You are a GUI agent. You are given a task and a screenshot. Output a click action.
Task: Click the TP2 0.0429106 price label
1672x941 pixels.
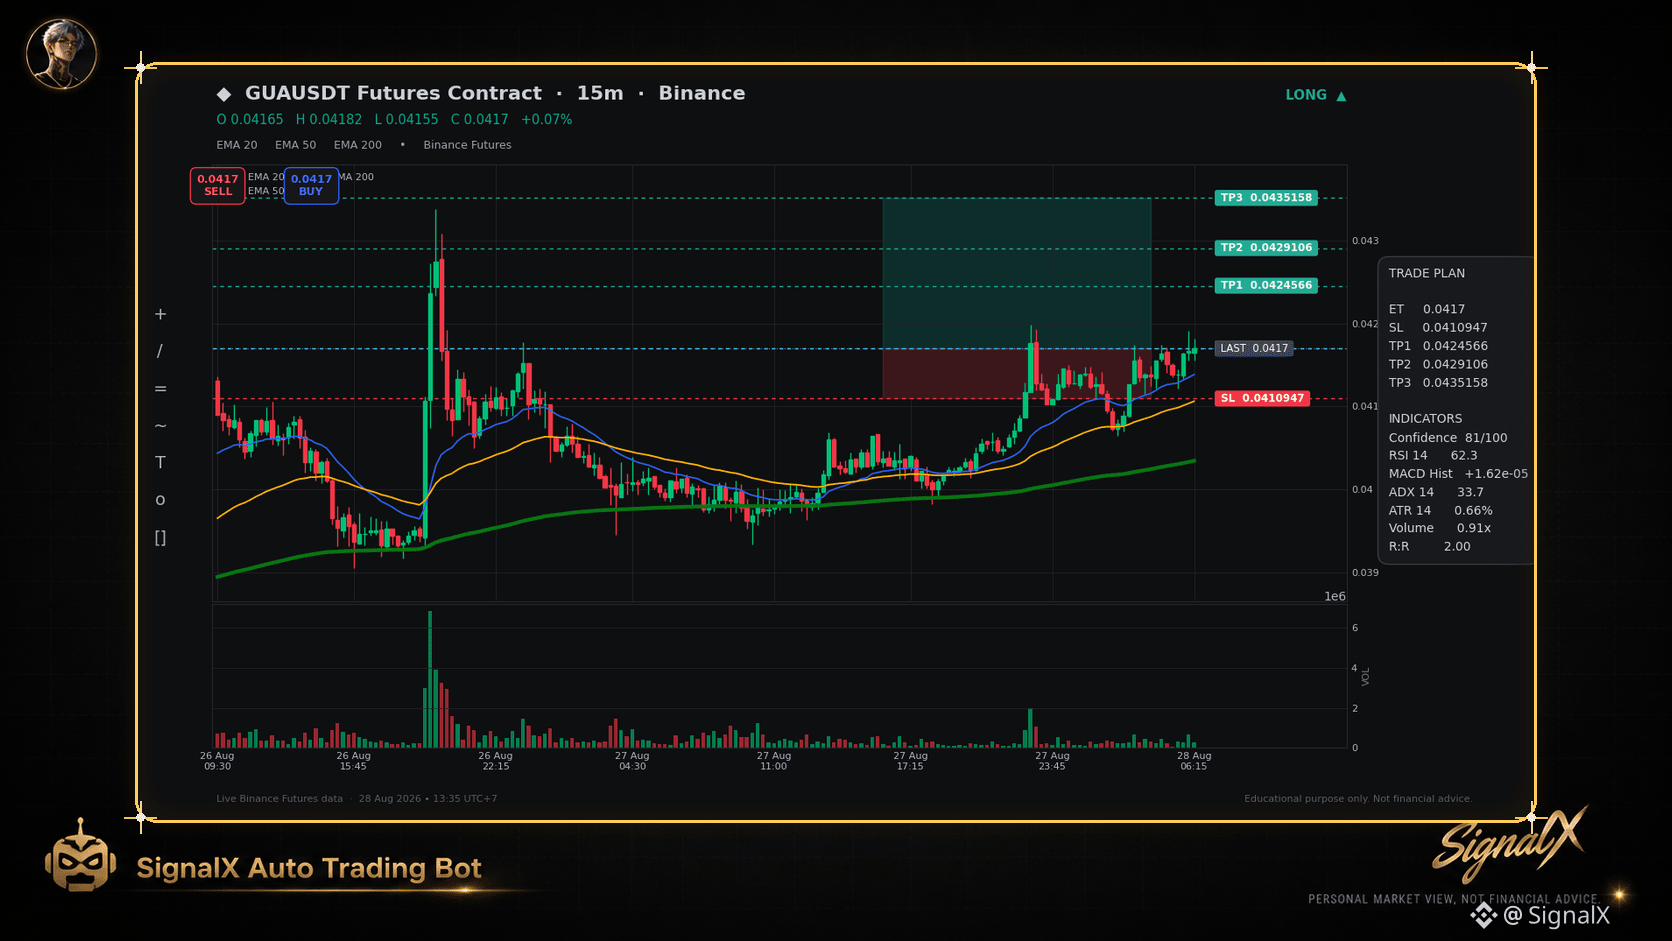(x=1266, y=248)
